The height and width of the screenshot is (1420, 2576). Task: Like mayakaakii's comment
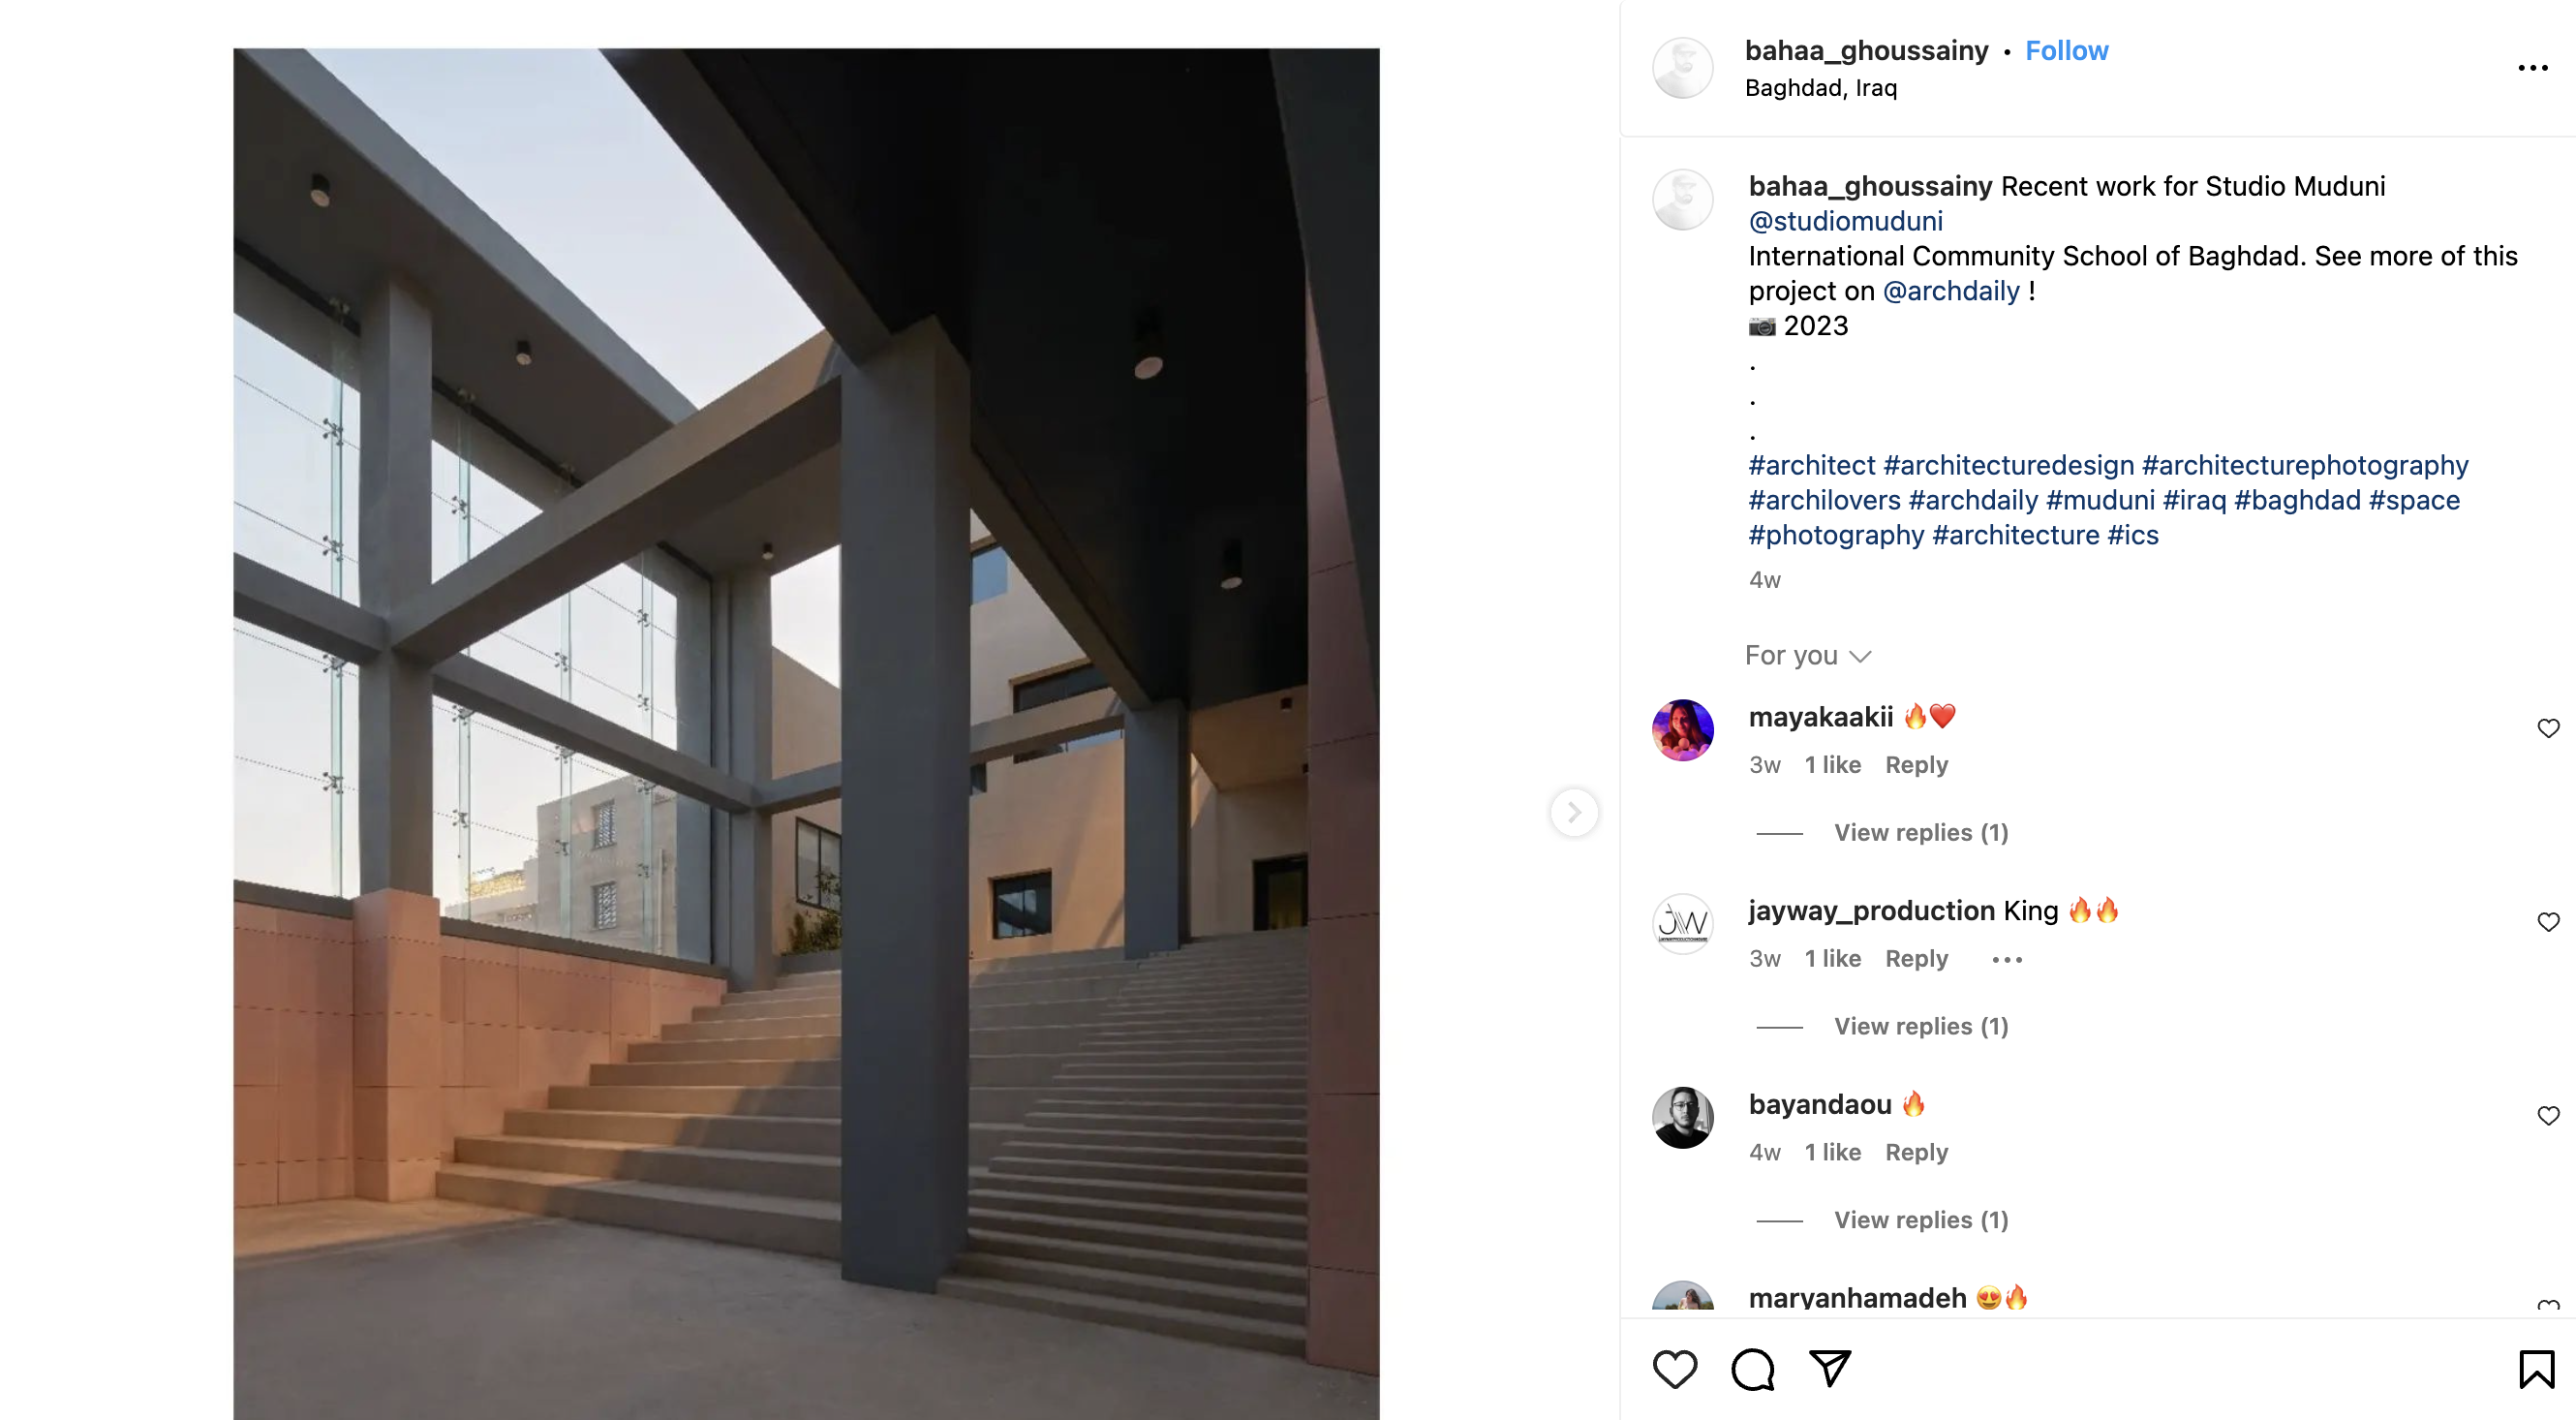point(2548,728)
